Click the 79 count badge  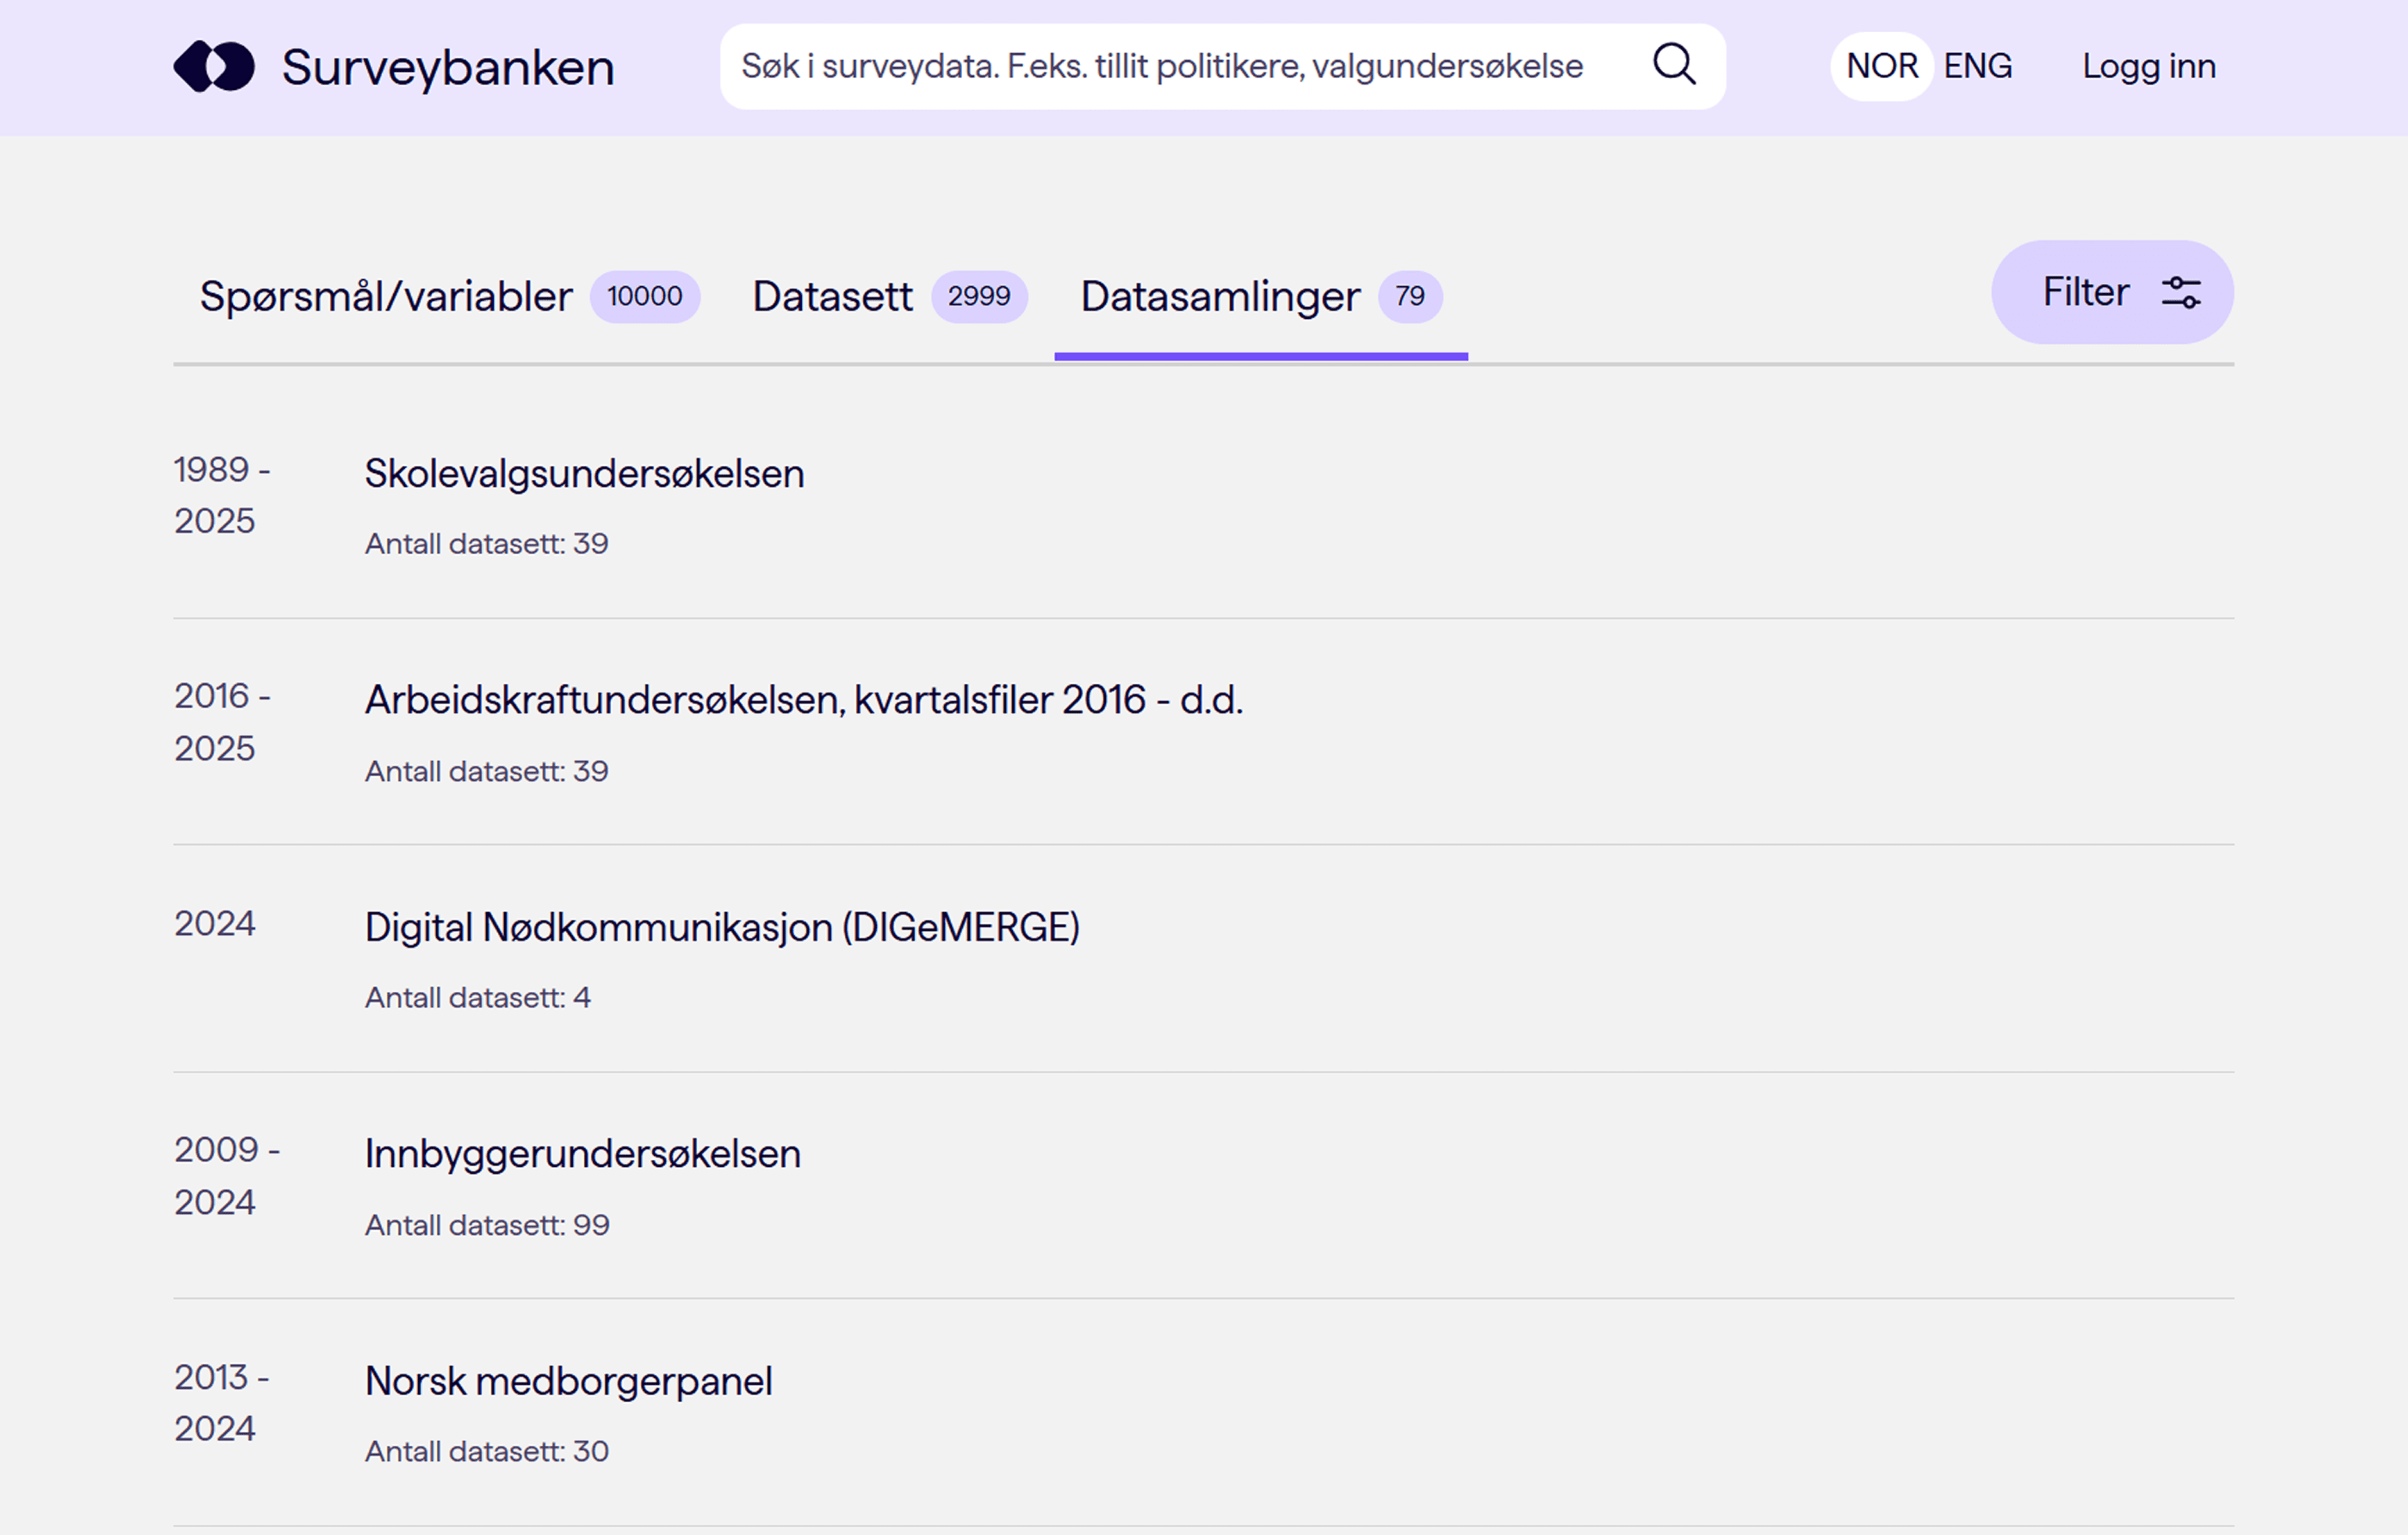[x=1410, y=297]
